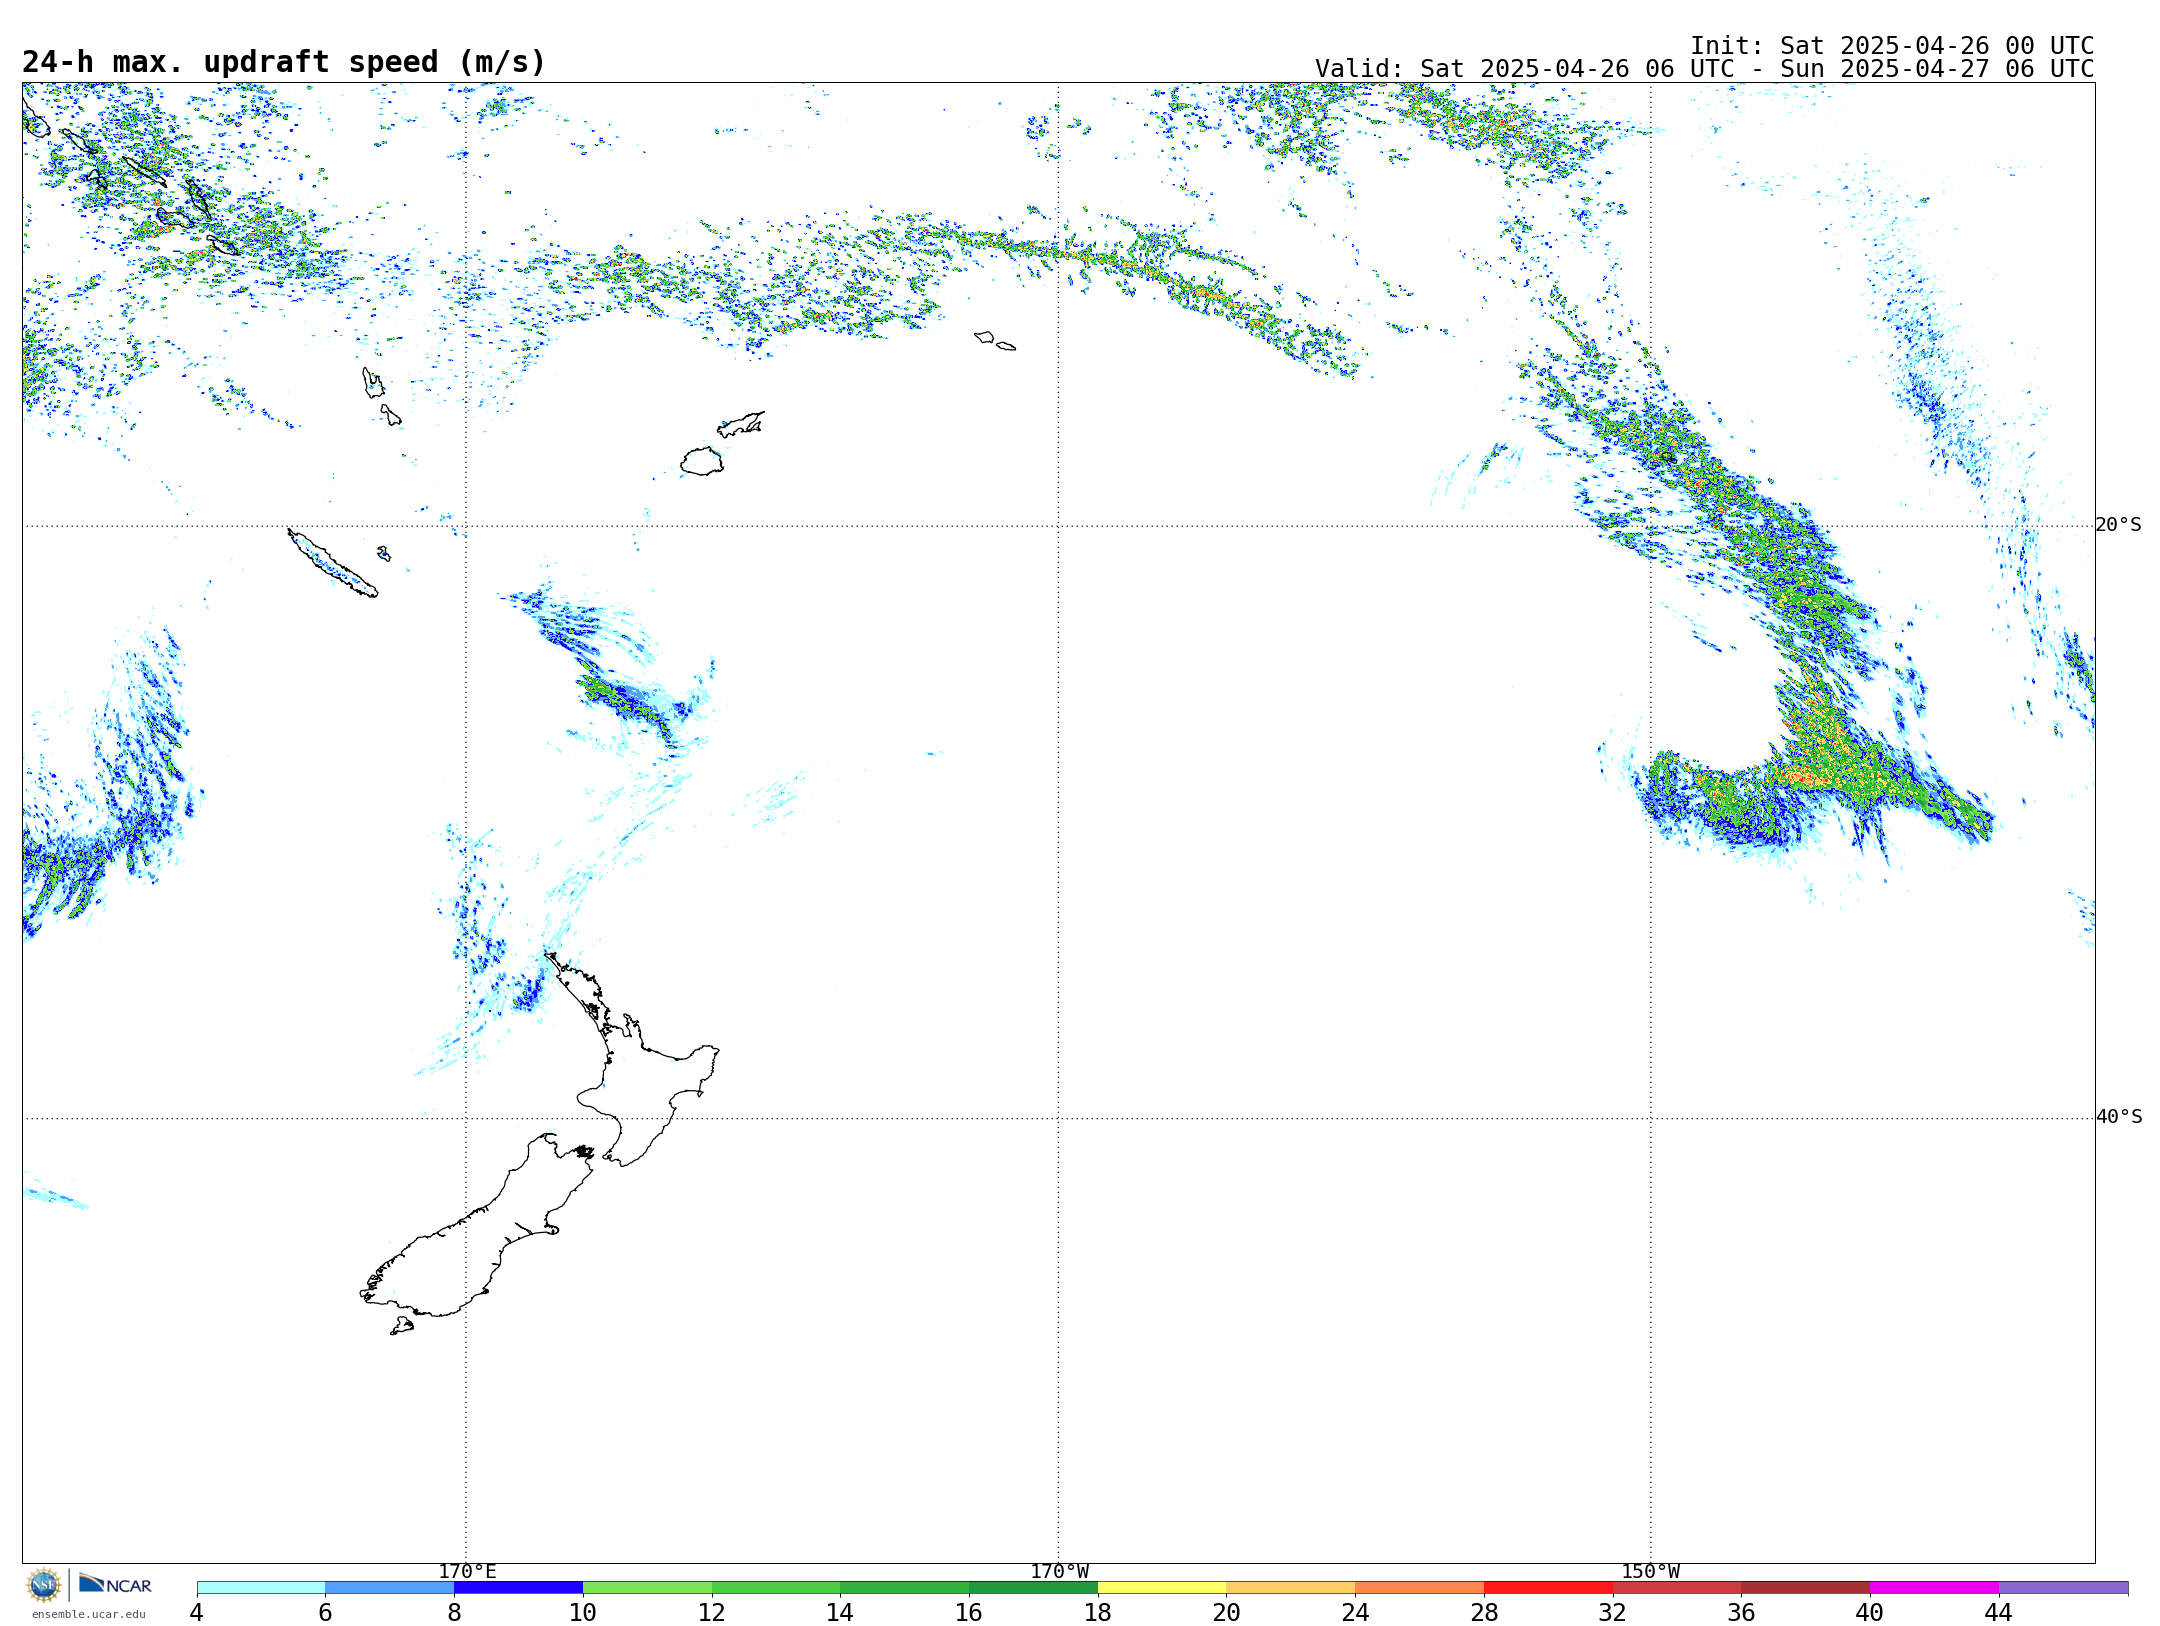The height and width of the screenshot is (1626, 2160).
Task: Click Stewart Island below South Island
Action: pos(402,1326)
